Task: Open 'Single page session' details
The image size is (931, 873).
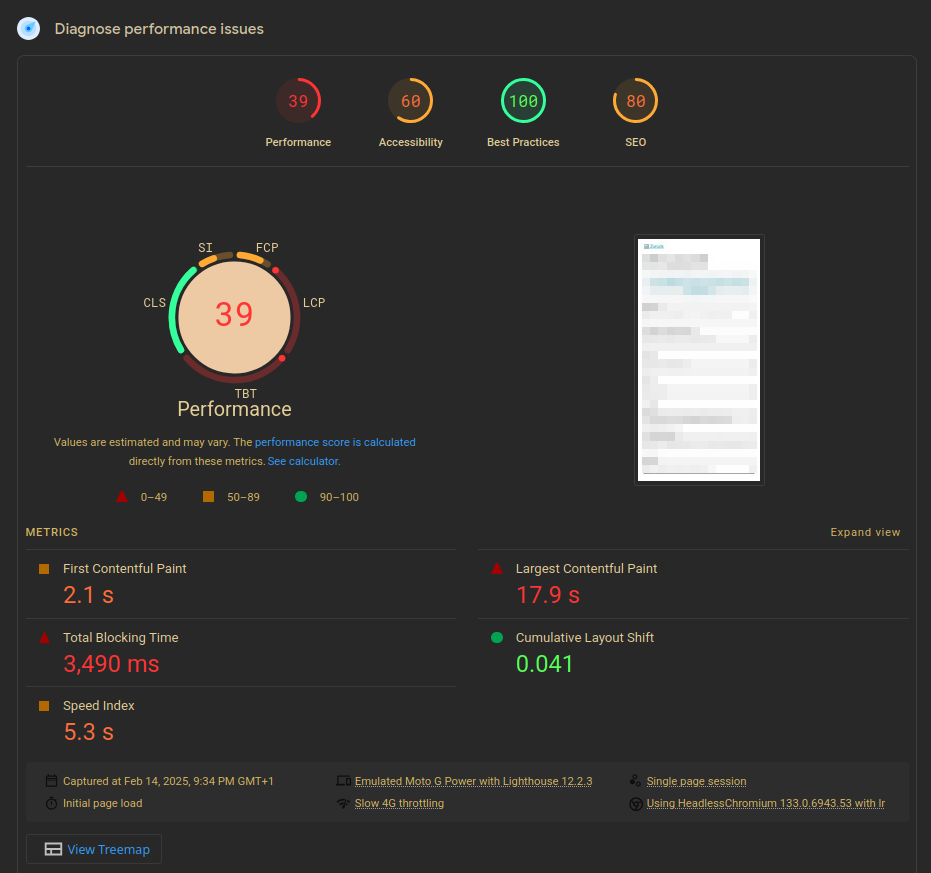Action: pyautogui.click(x=696, y=782)
